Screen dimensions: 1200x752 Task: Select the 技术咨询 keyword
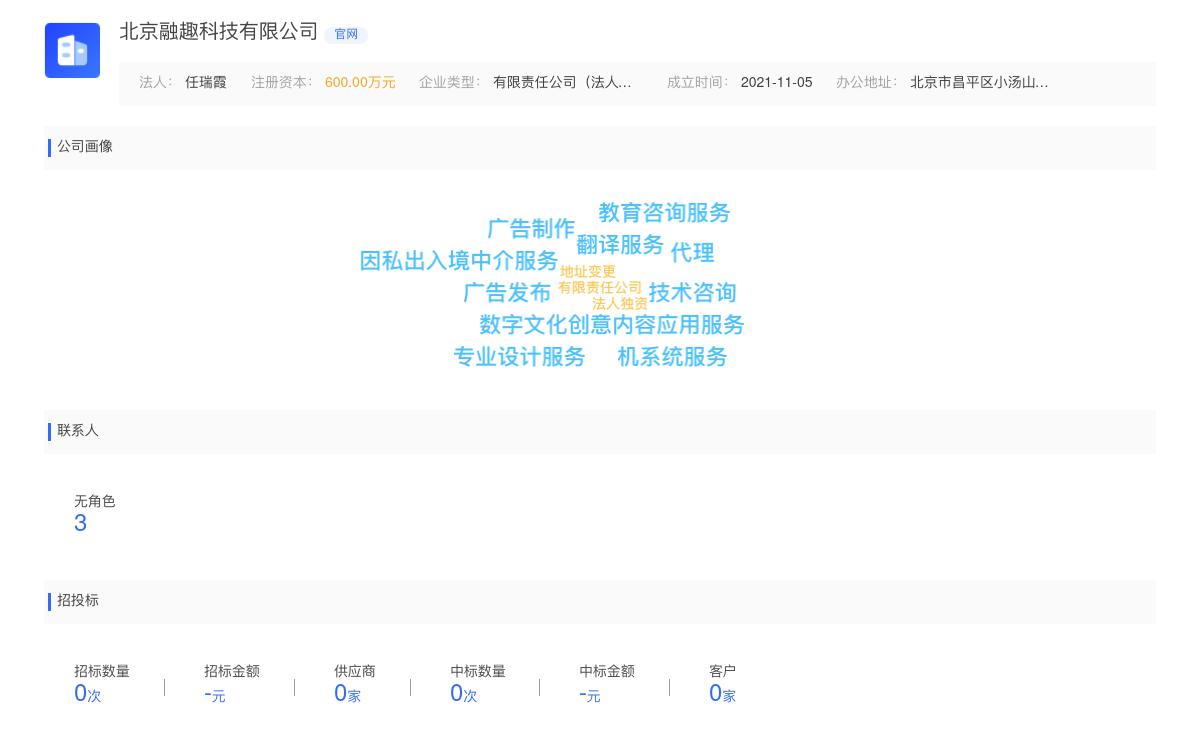point(692,293)
